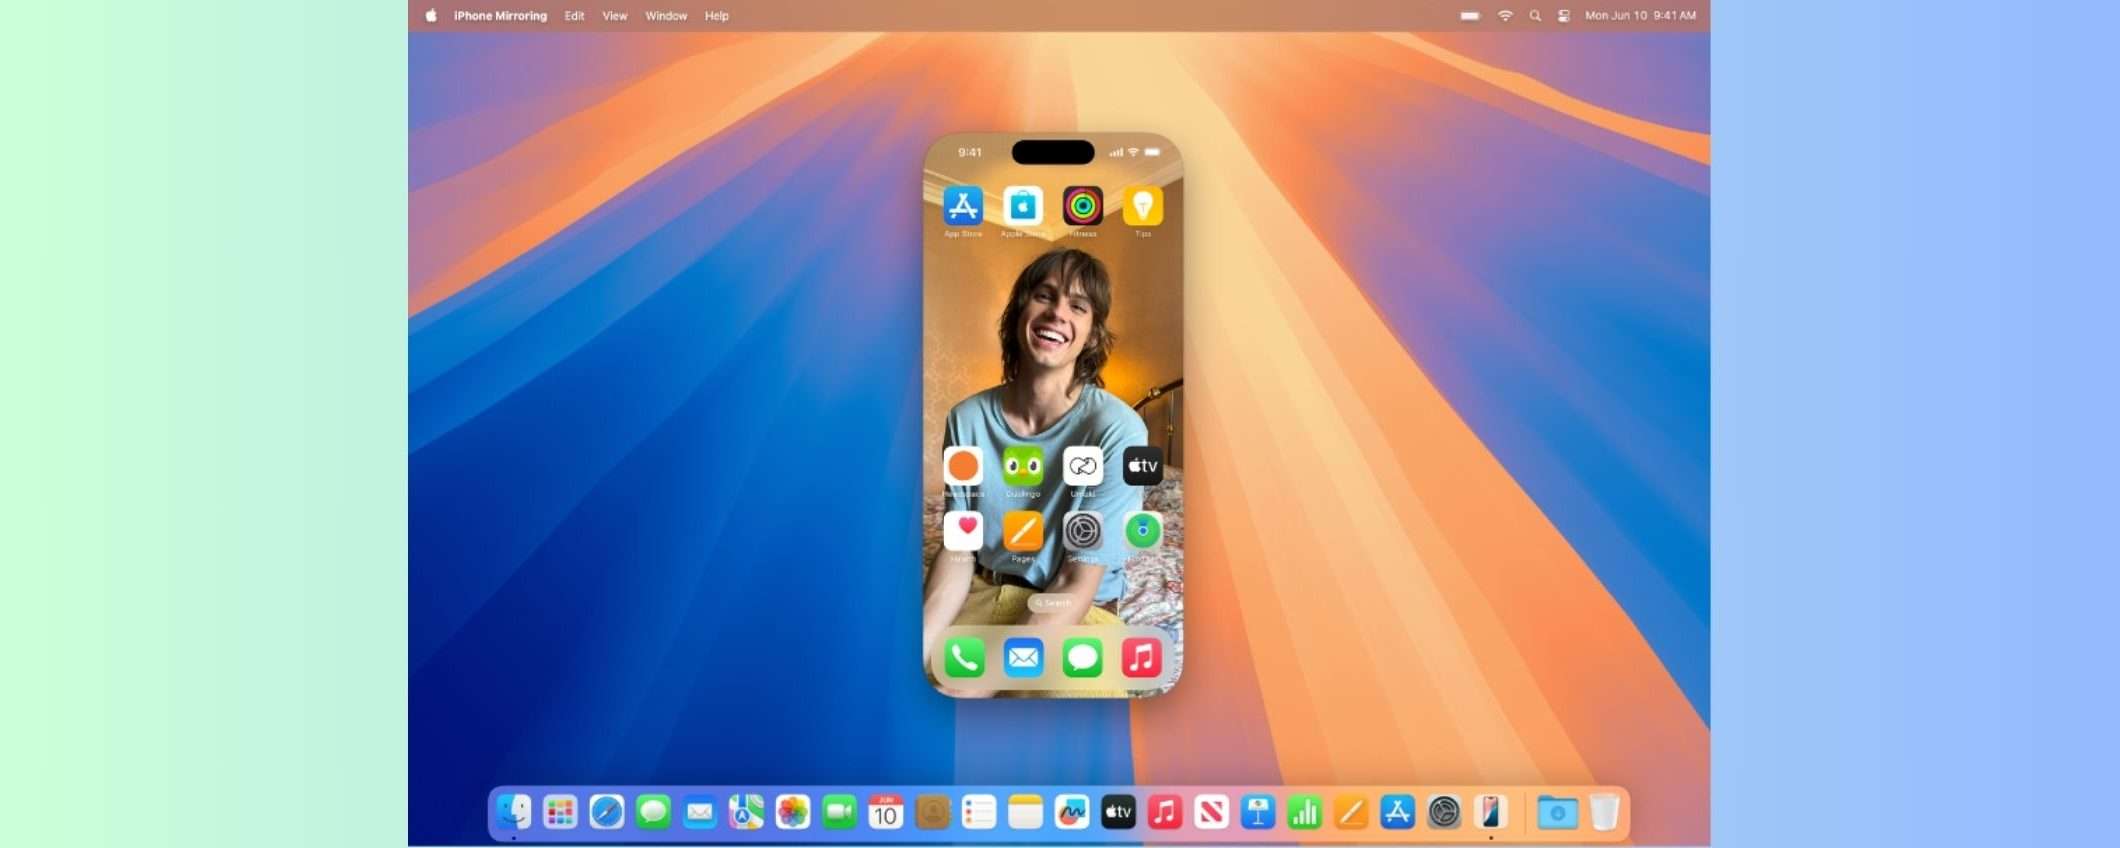Viewport: 2120px width, 848px height.
Task: Open the Edit menu
Action: (x=574, y=16)
